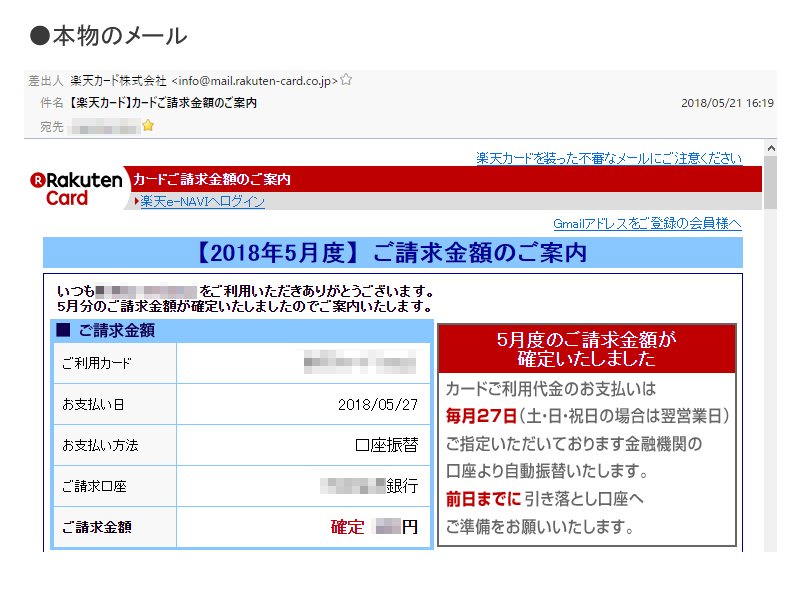Click sender address info@mail.rakuten-card.co.jp
This screenshot has height=600, width=800.
pos(255,81)
